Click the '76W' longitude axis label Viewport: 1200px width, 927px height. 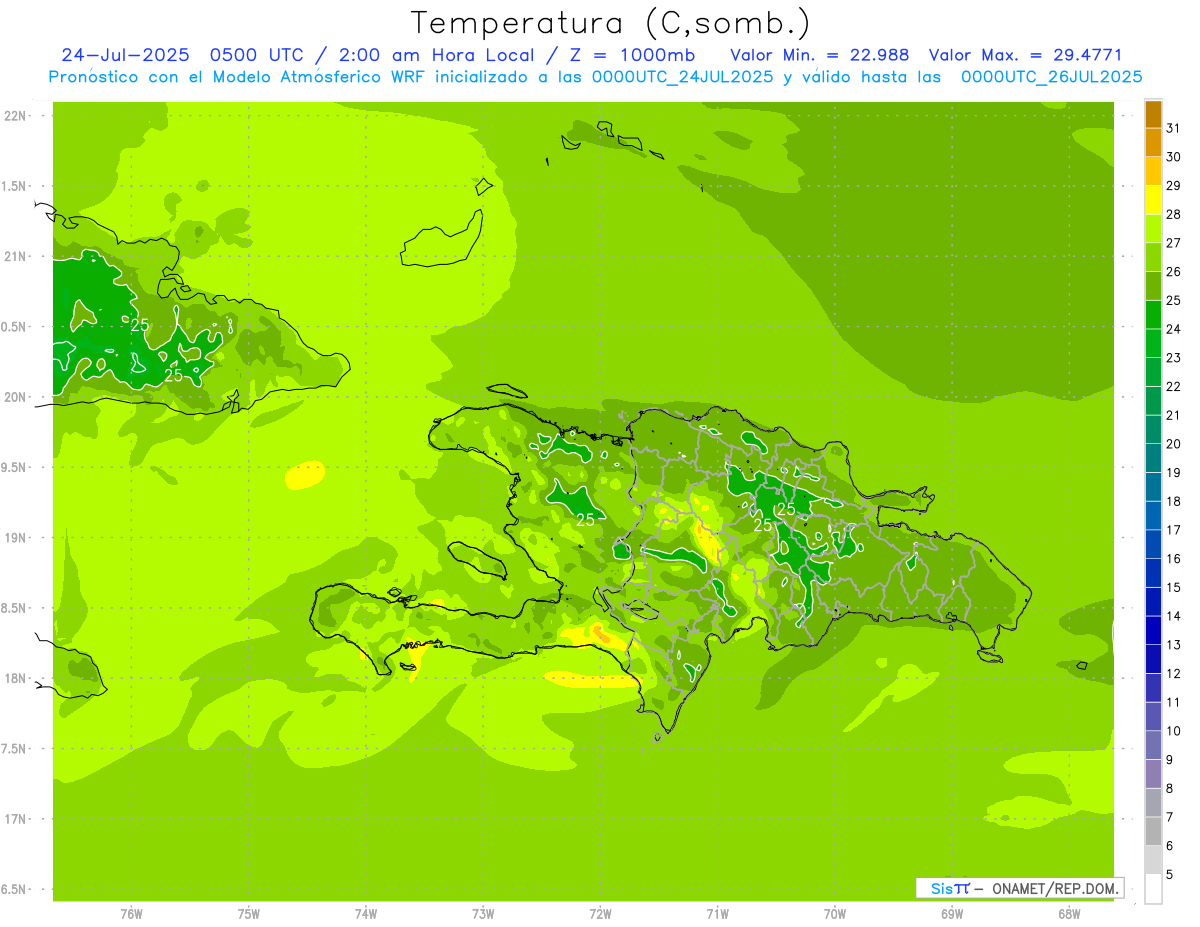131,914
